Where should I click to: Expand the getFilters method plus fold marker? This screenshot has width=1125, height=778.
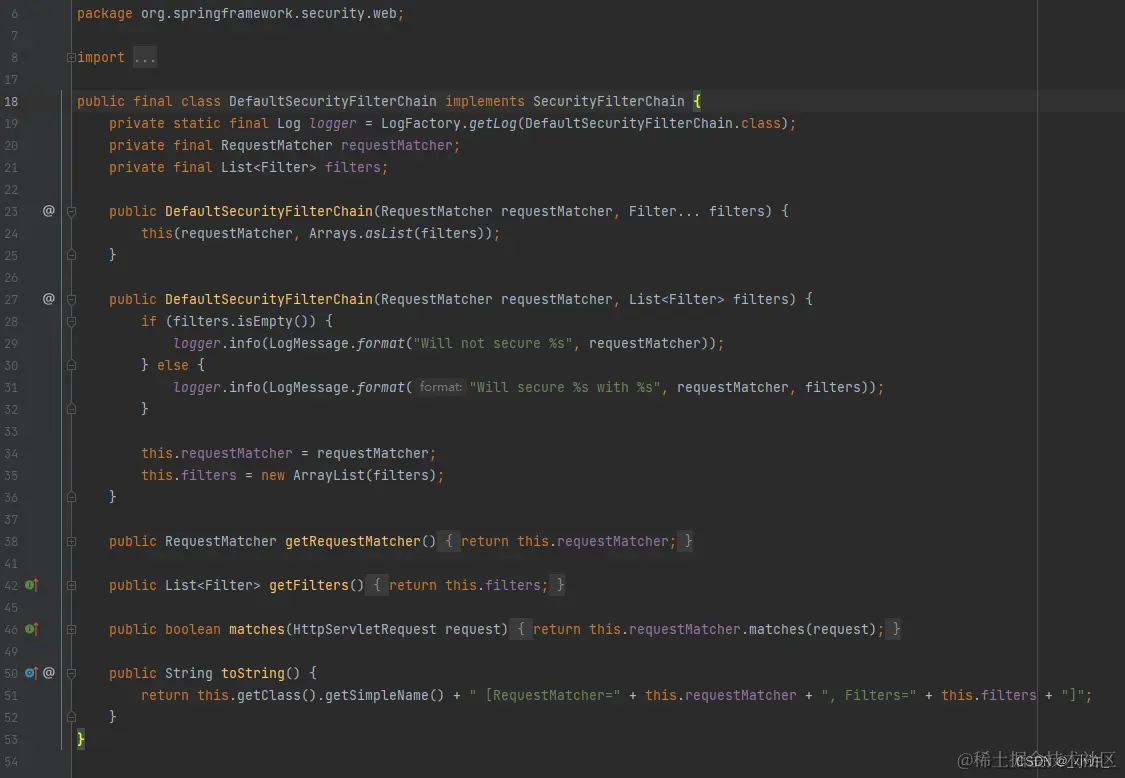71,585
